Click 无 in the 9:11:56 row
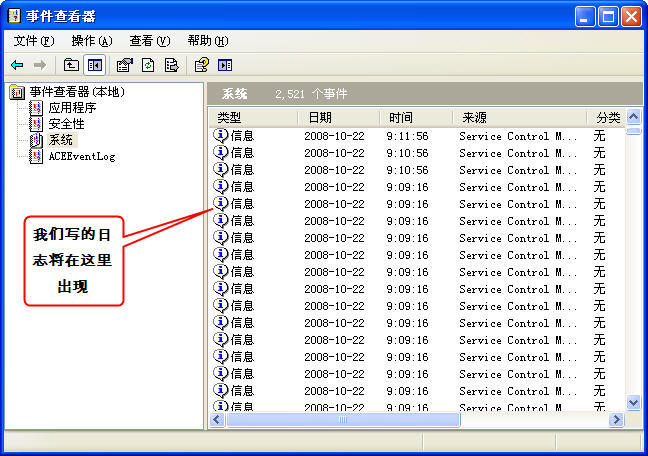 [x=599, y=136]
